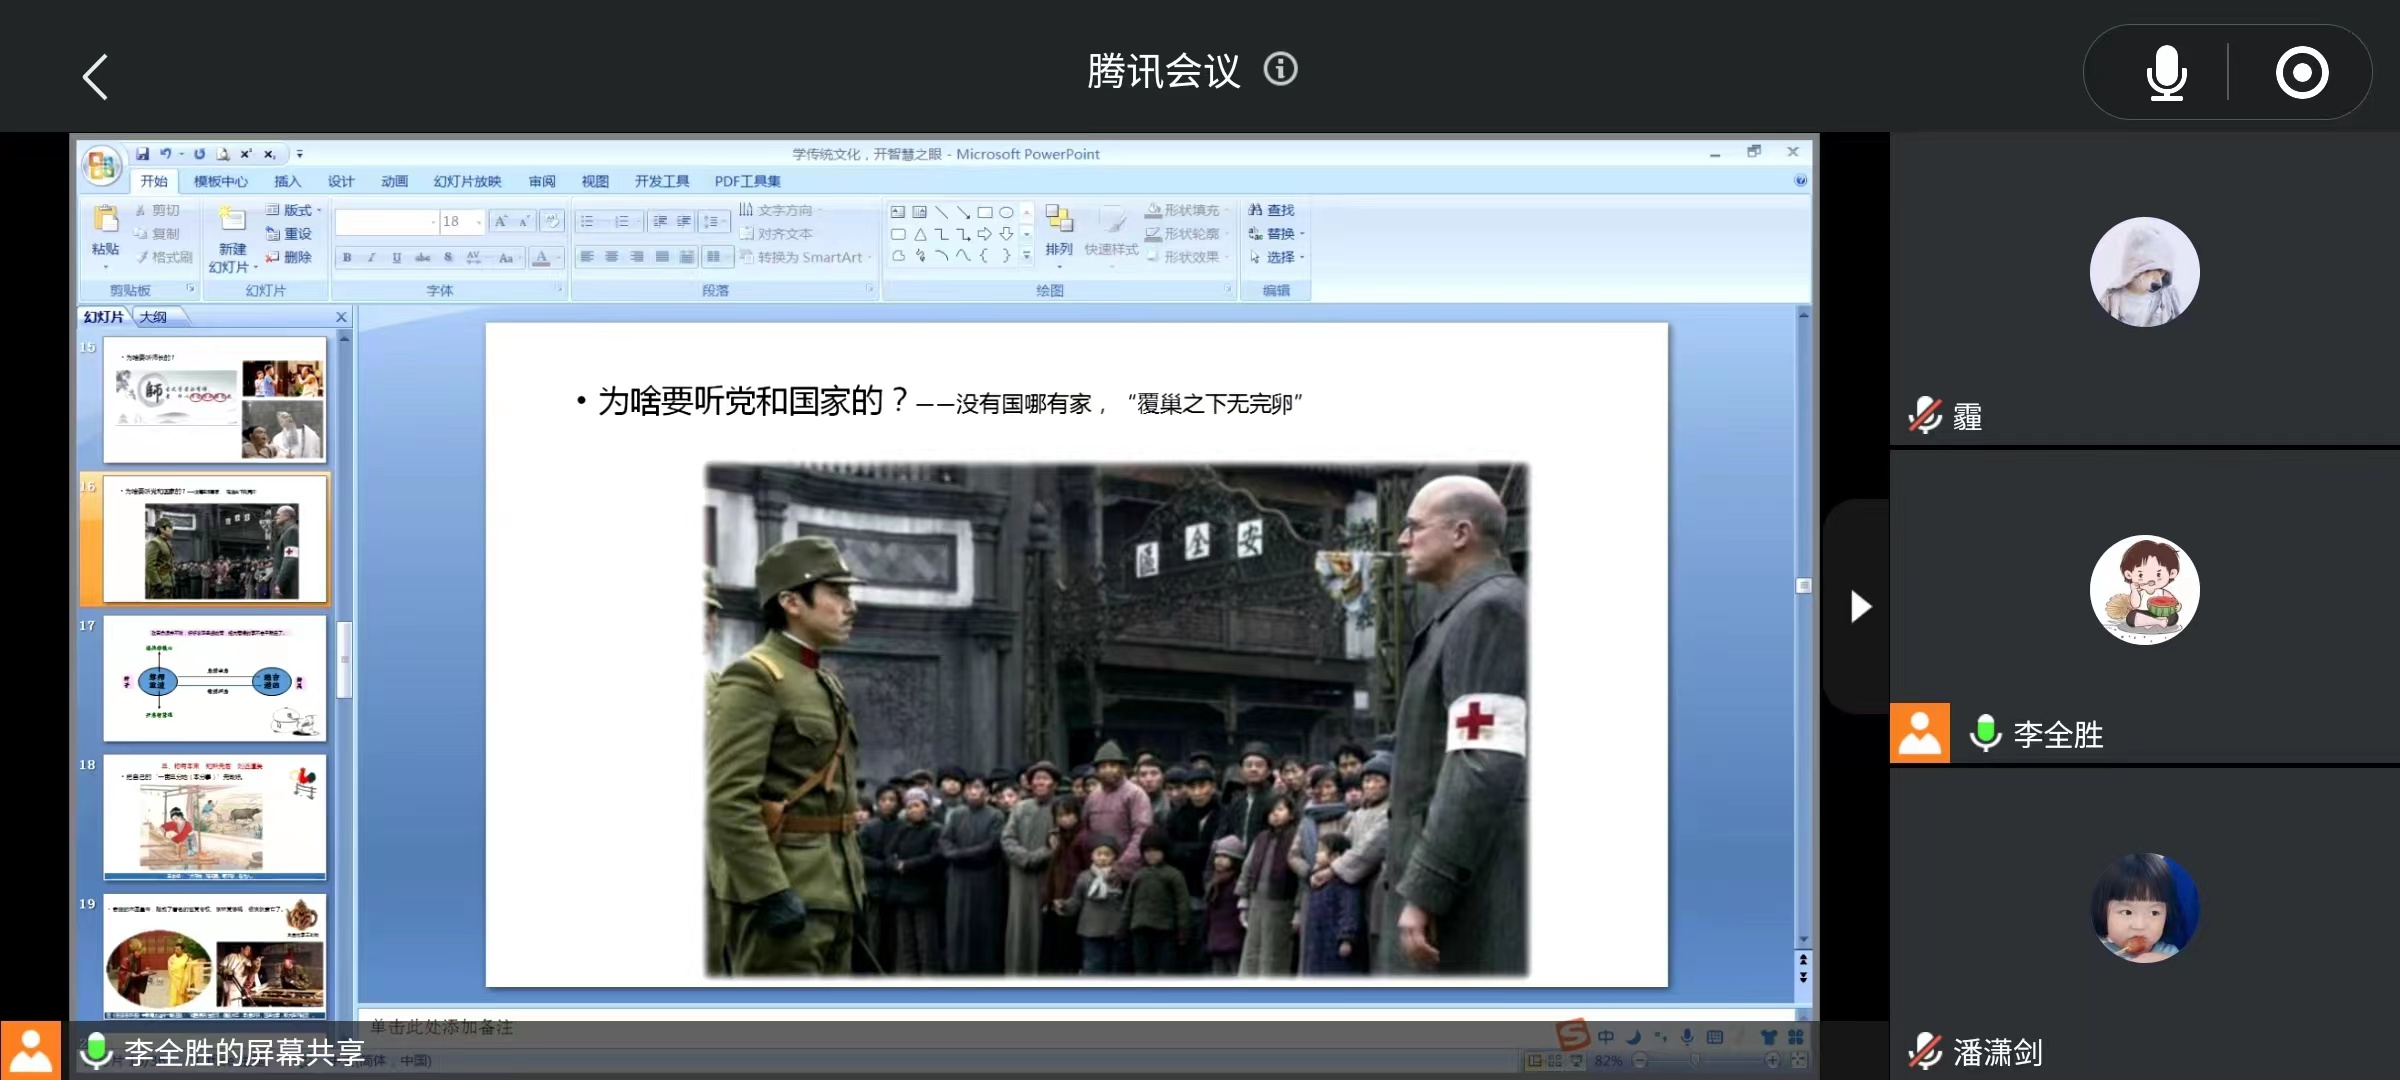
Task: Click the Save icon in quick access toolbar
Action: point(143,154)
